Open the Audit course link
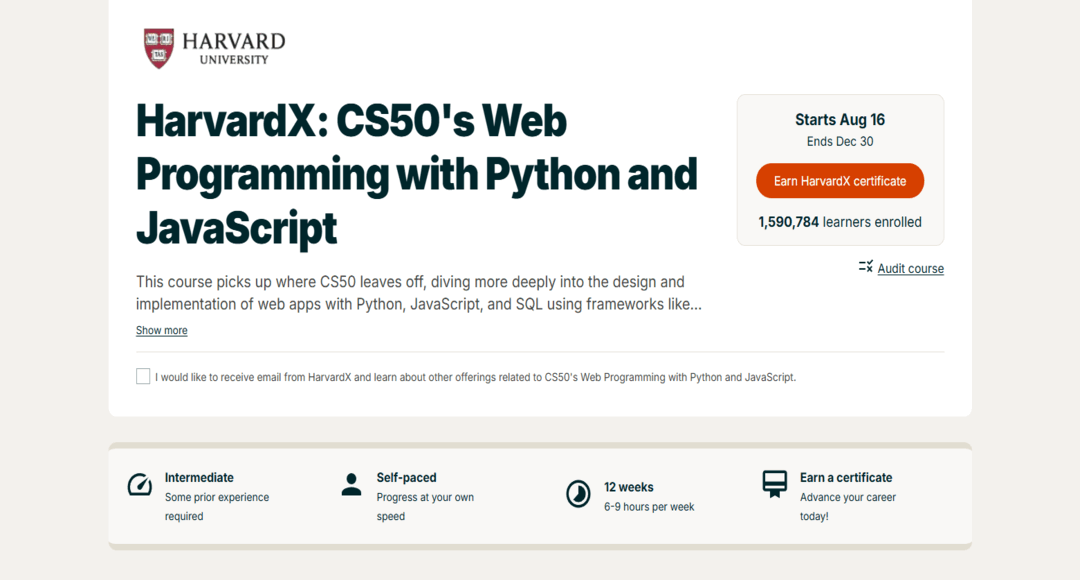 click(910, 269)
